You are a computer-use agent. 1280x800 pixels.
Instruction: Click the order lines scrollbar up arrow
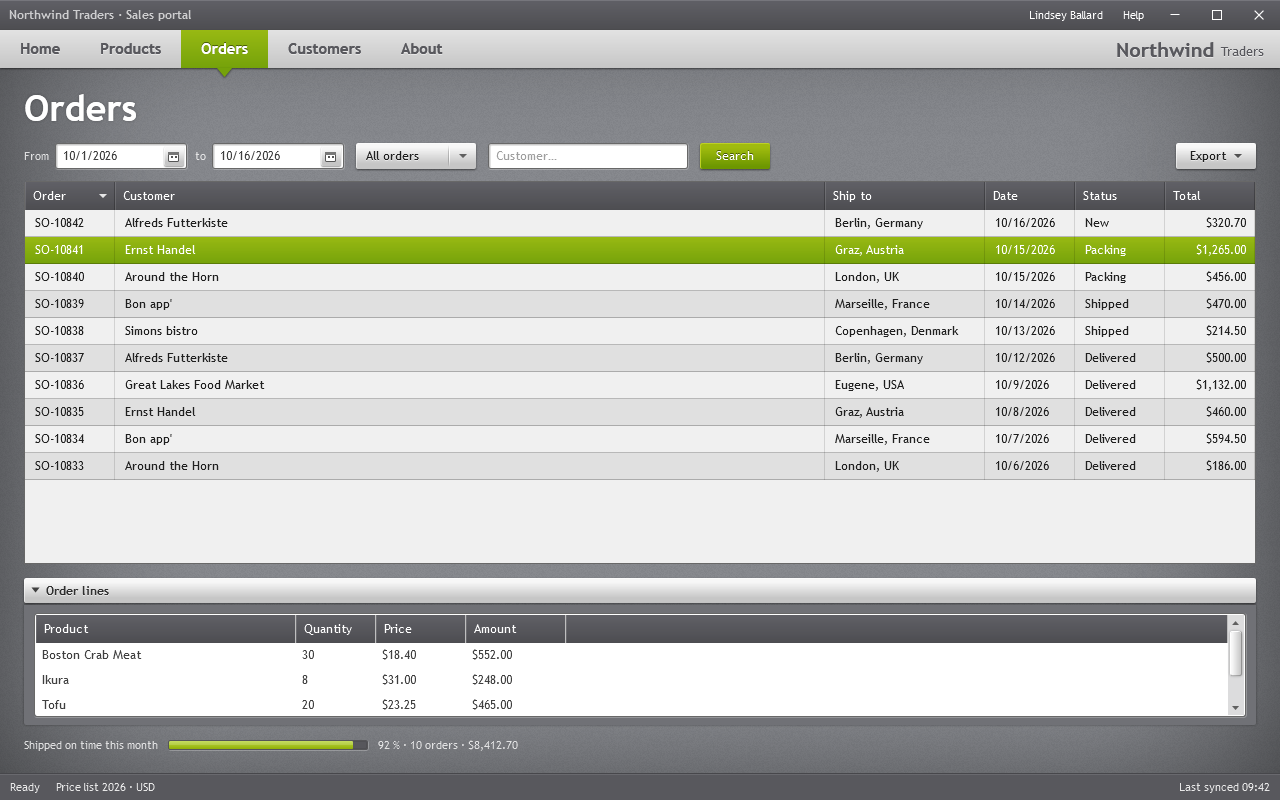tap(1236, 622)
